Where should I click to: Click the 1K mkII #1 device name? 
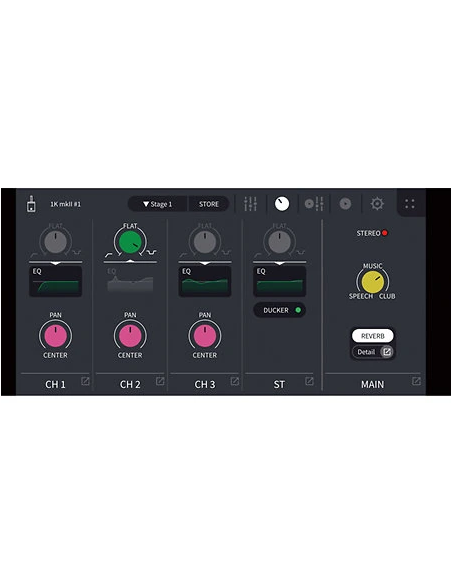(66, 204)
